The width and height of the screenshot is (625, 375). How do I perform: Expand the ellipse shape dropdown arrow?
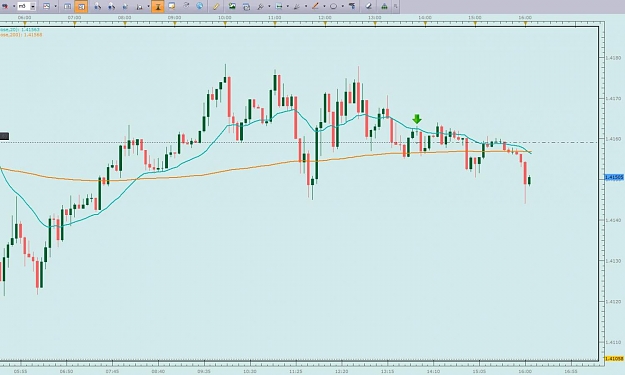tap(342, 6)
